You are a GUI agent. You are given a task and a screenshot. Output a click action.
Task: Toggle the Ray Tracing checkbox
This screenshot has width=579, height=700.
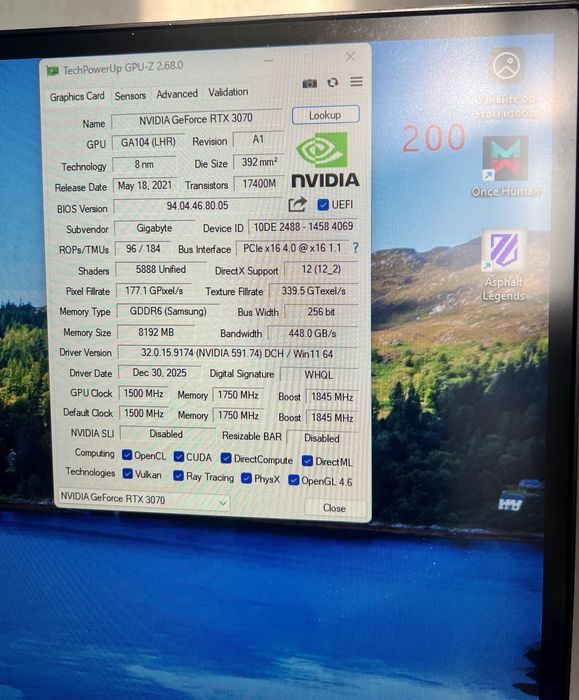click(x=179, y=475)
